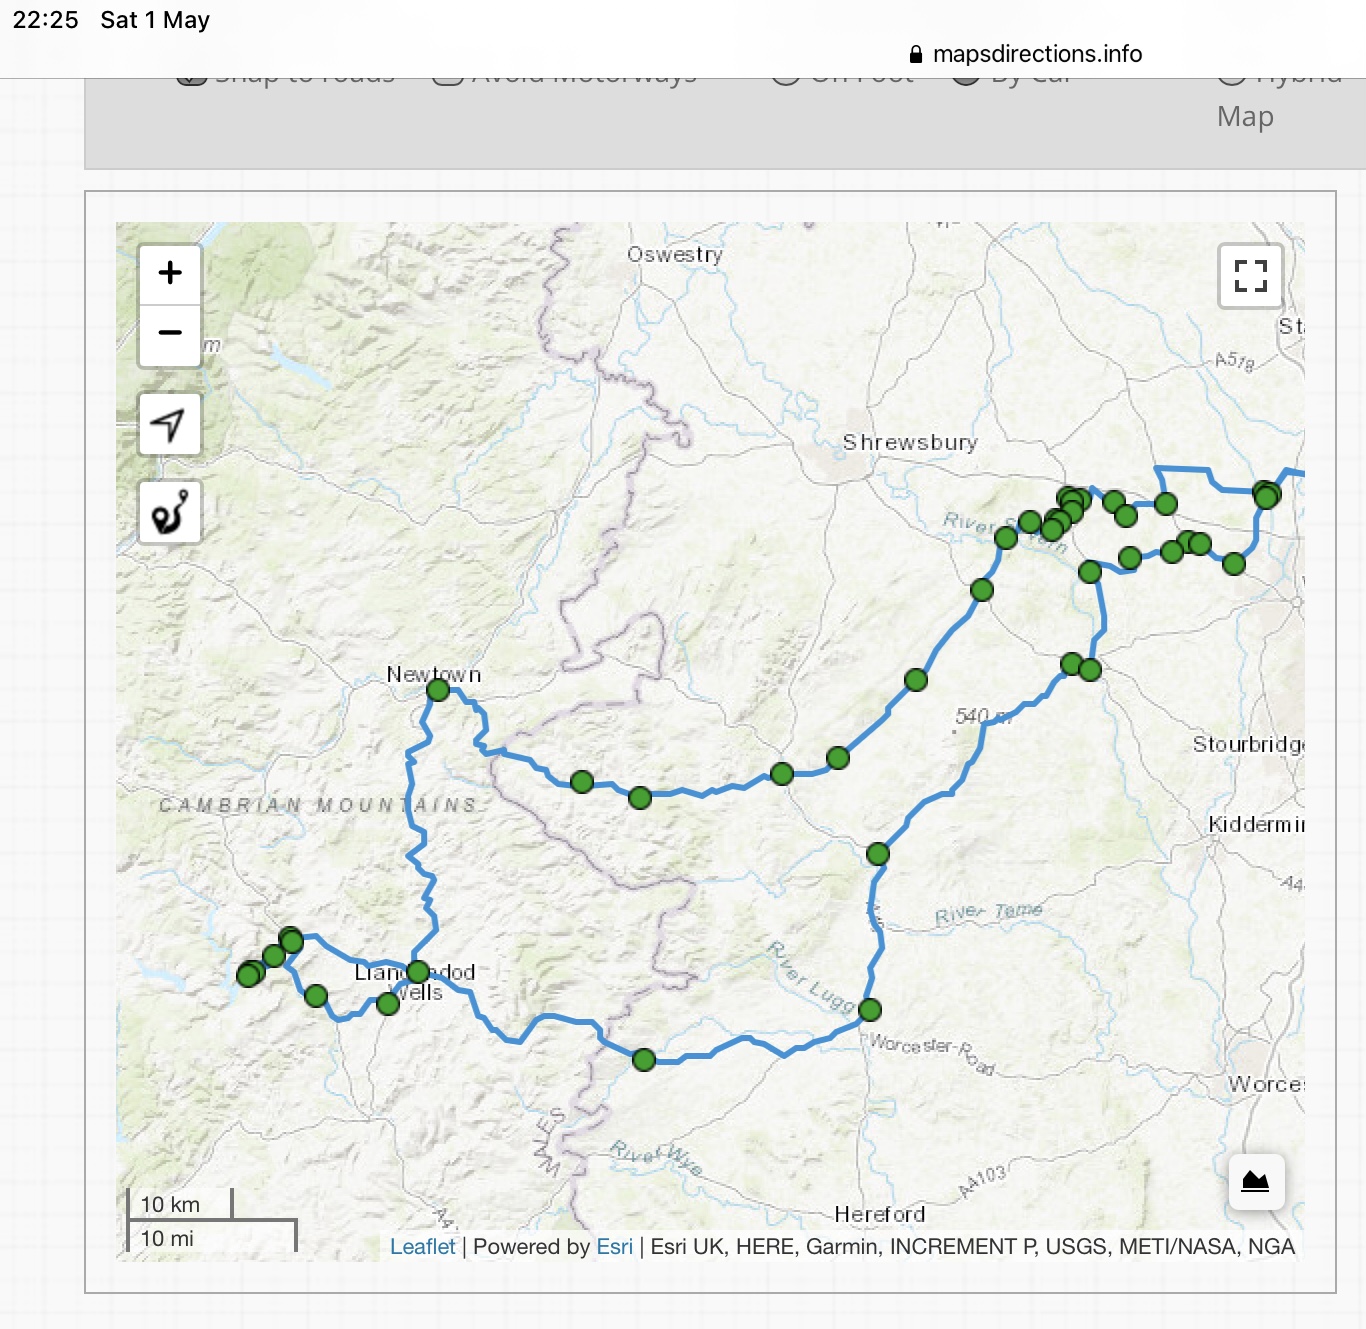Click the Oswestry label on the map

pyautogui.click(x=674, y=255)
